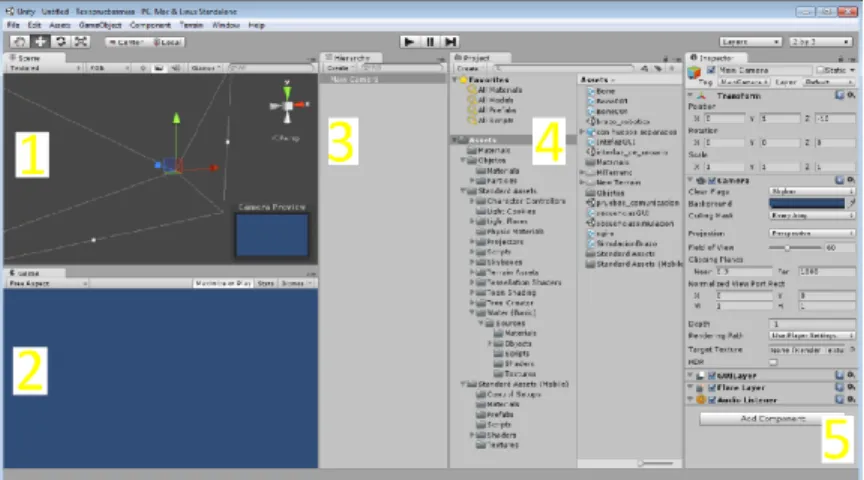This screenshot has width=864, height=480.
Task: Open Projection Perspective dropdown
Action: [x=812, y=233]
